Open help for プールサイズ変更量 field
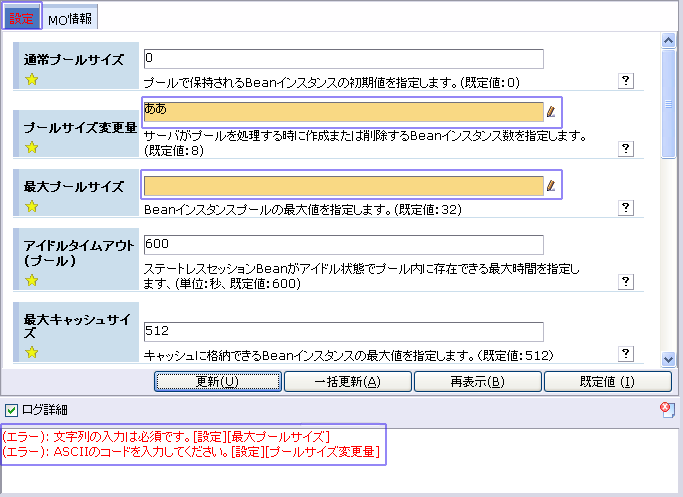The image size is (683, 497). point(626,149)
